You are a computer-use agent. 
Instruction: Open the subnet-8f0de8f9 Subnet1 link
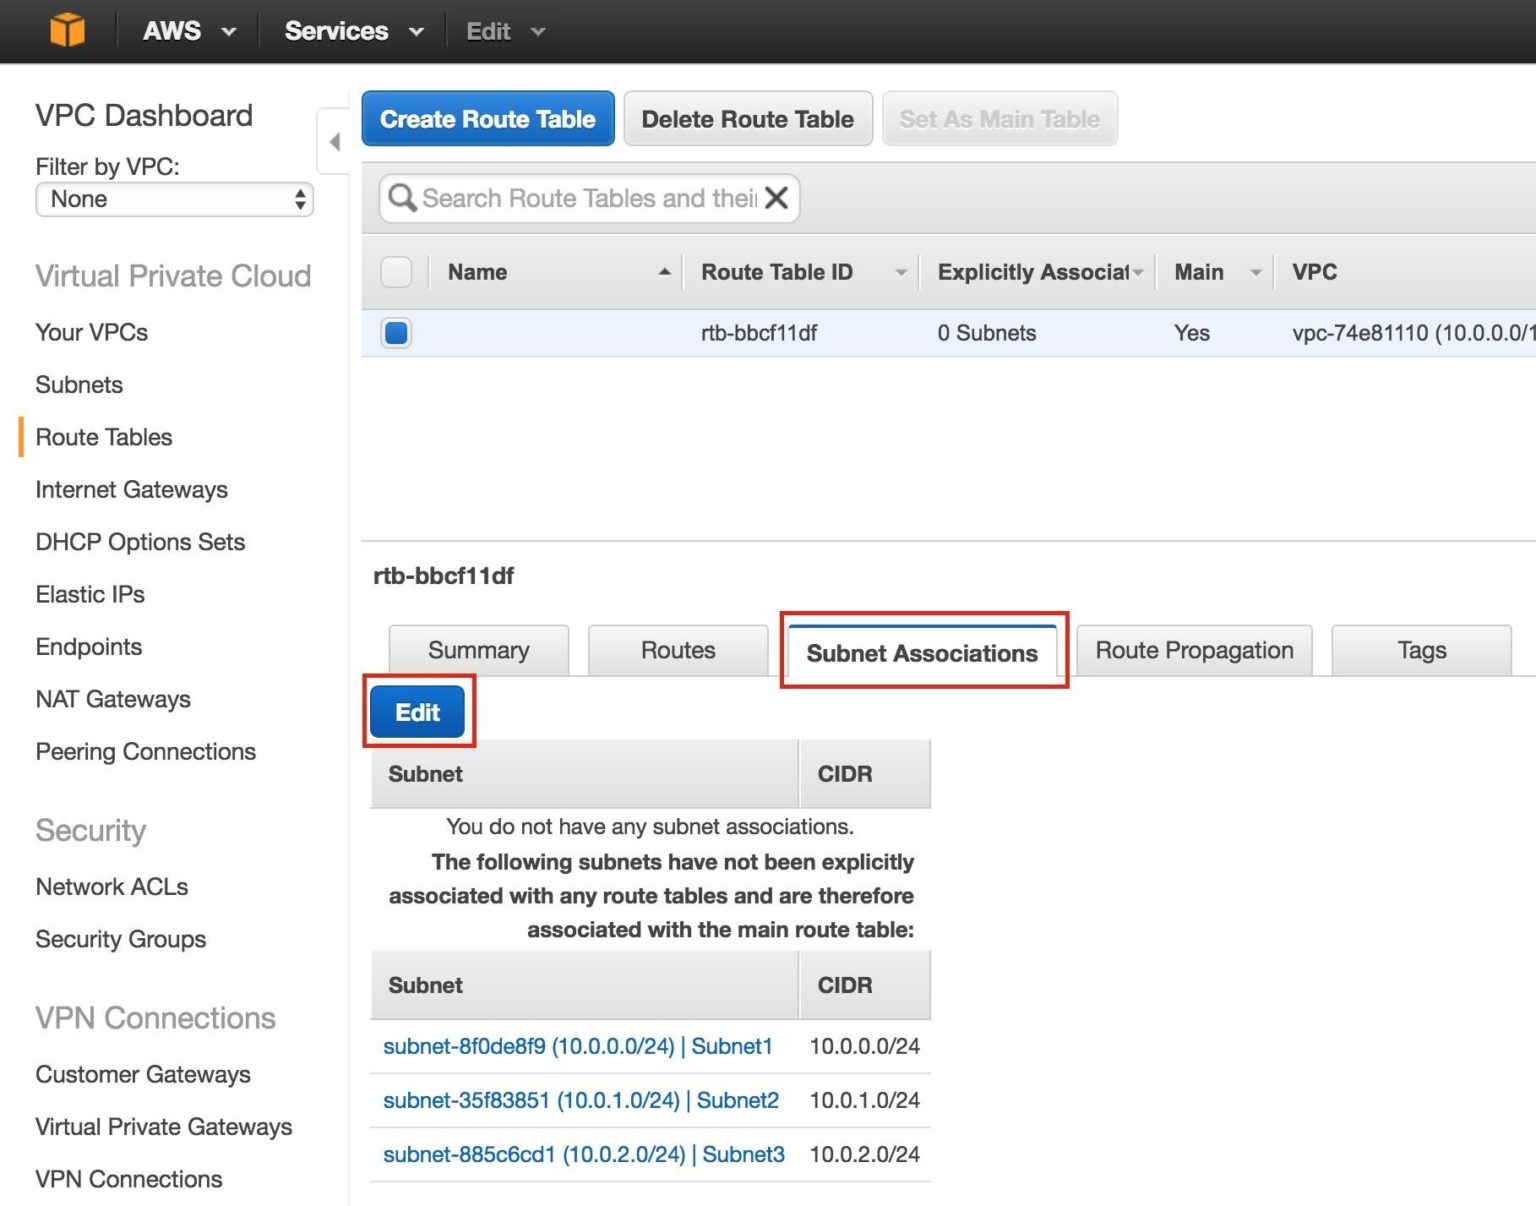click(x=577, y=1046)
